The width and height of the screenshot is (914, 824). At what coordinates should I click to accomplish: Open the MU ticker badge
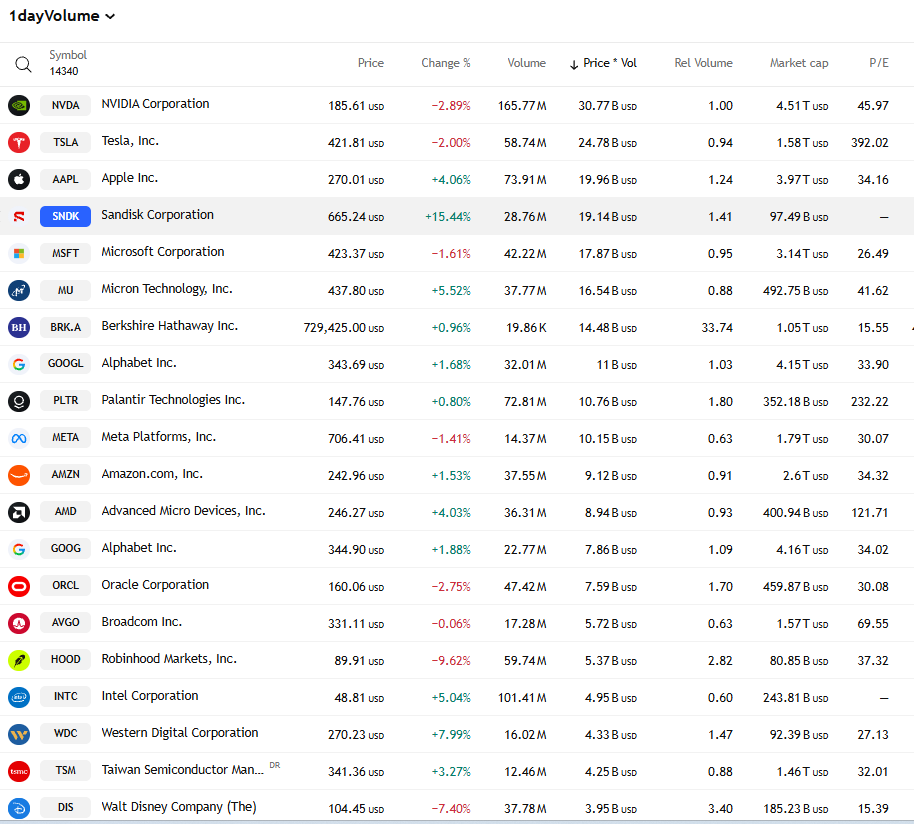65,290
